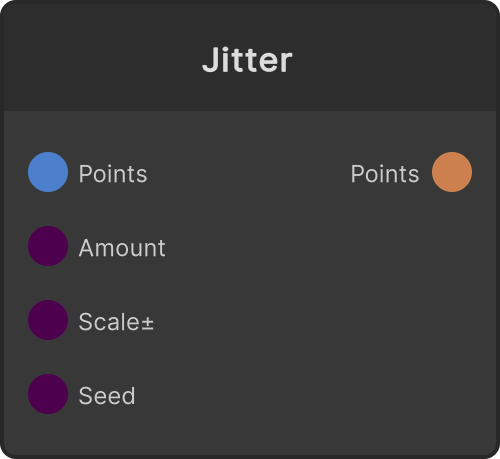Select the Amount parameter label
Screen dimensions: 500x459
pyautogui.click(x=122, y=248)
